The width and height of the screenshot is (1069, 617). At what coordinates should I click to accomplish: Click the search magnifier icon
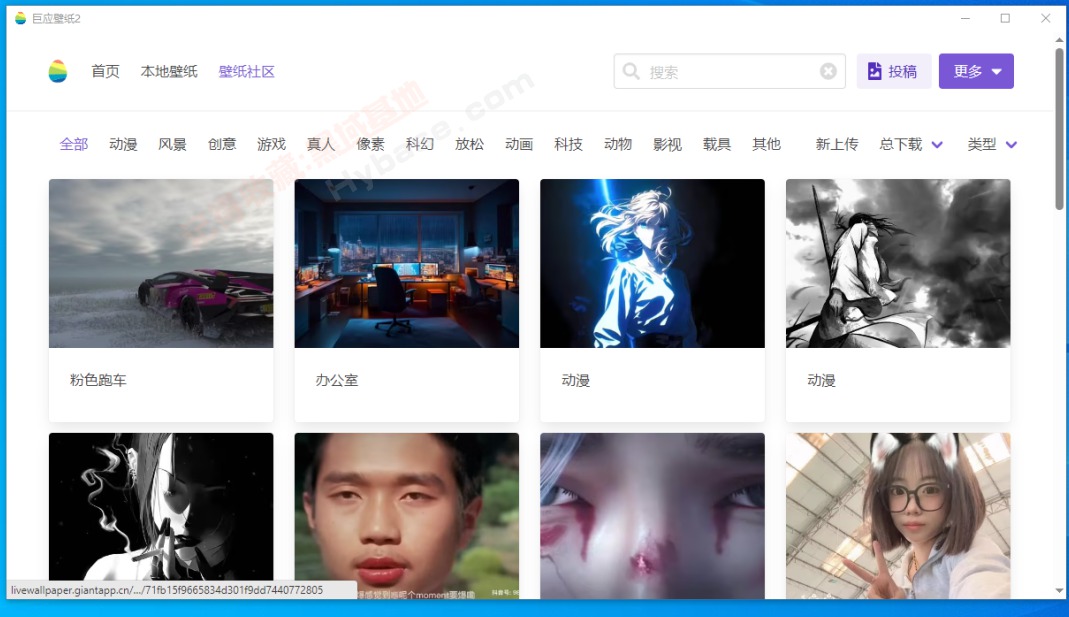[x=631, y=71]
